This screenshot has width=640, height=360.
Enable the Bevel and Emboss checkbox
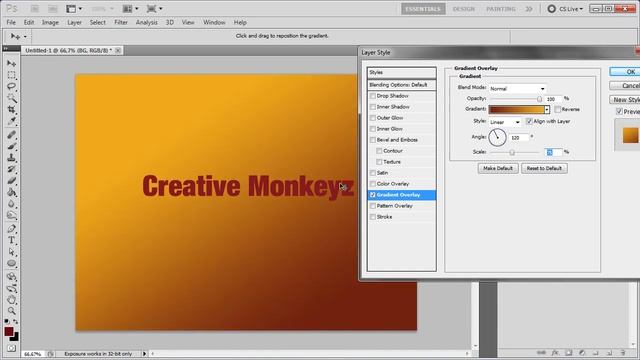click(x=373, y=140)
